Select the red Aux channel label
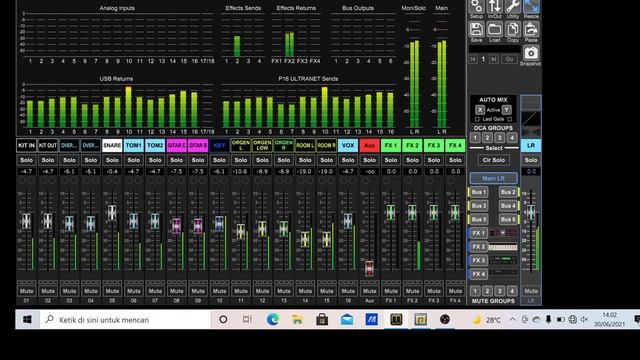The width and height of the screenshot is (640, 360). coord(369,145)
